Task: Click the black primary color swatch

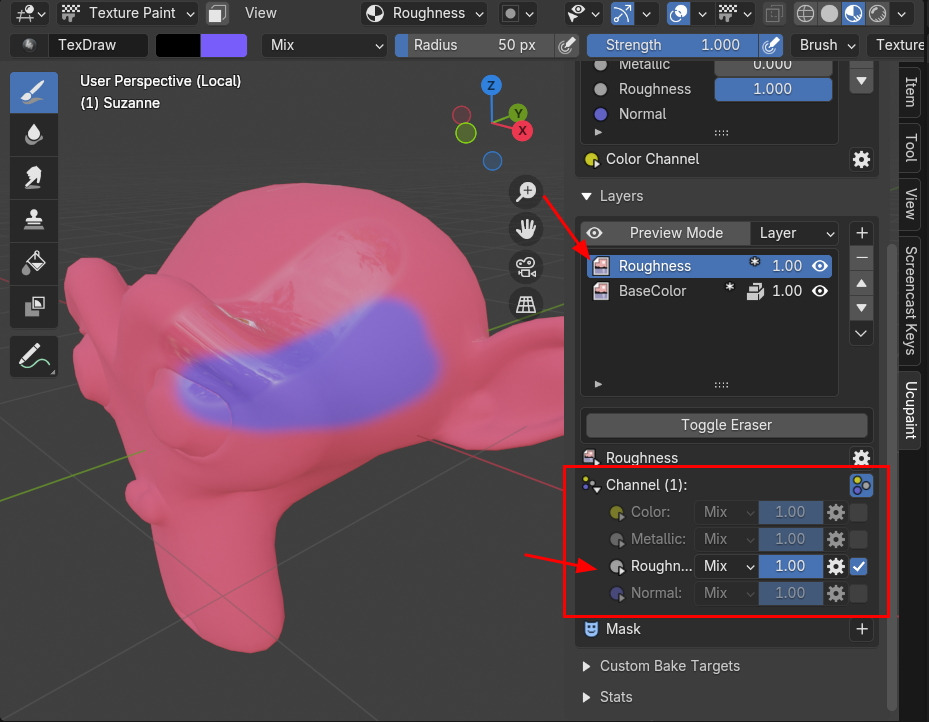Action: coord(178,45)
